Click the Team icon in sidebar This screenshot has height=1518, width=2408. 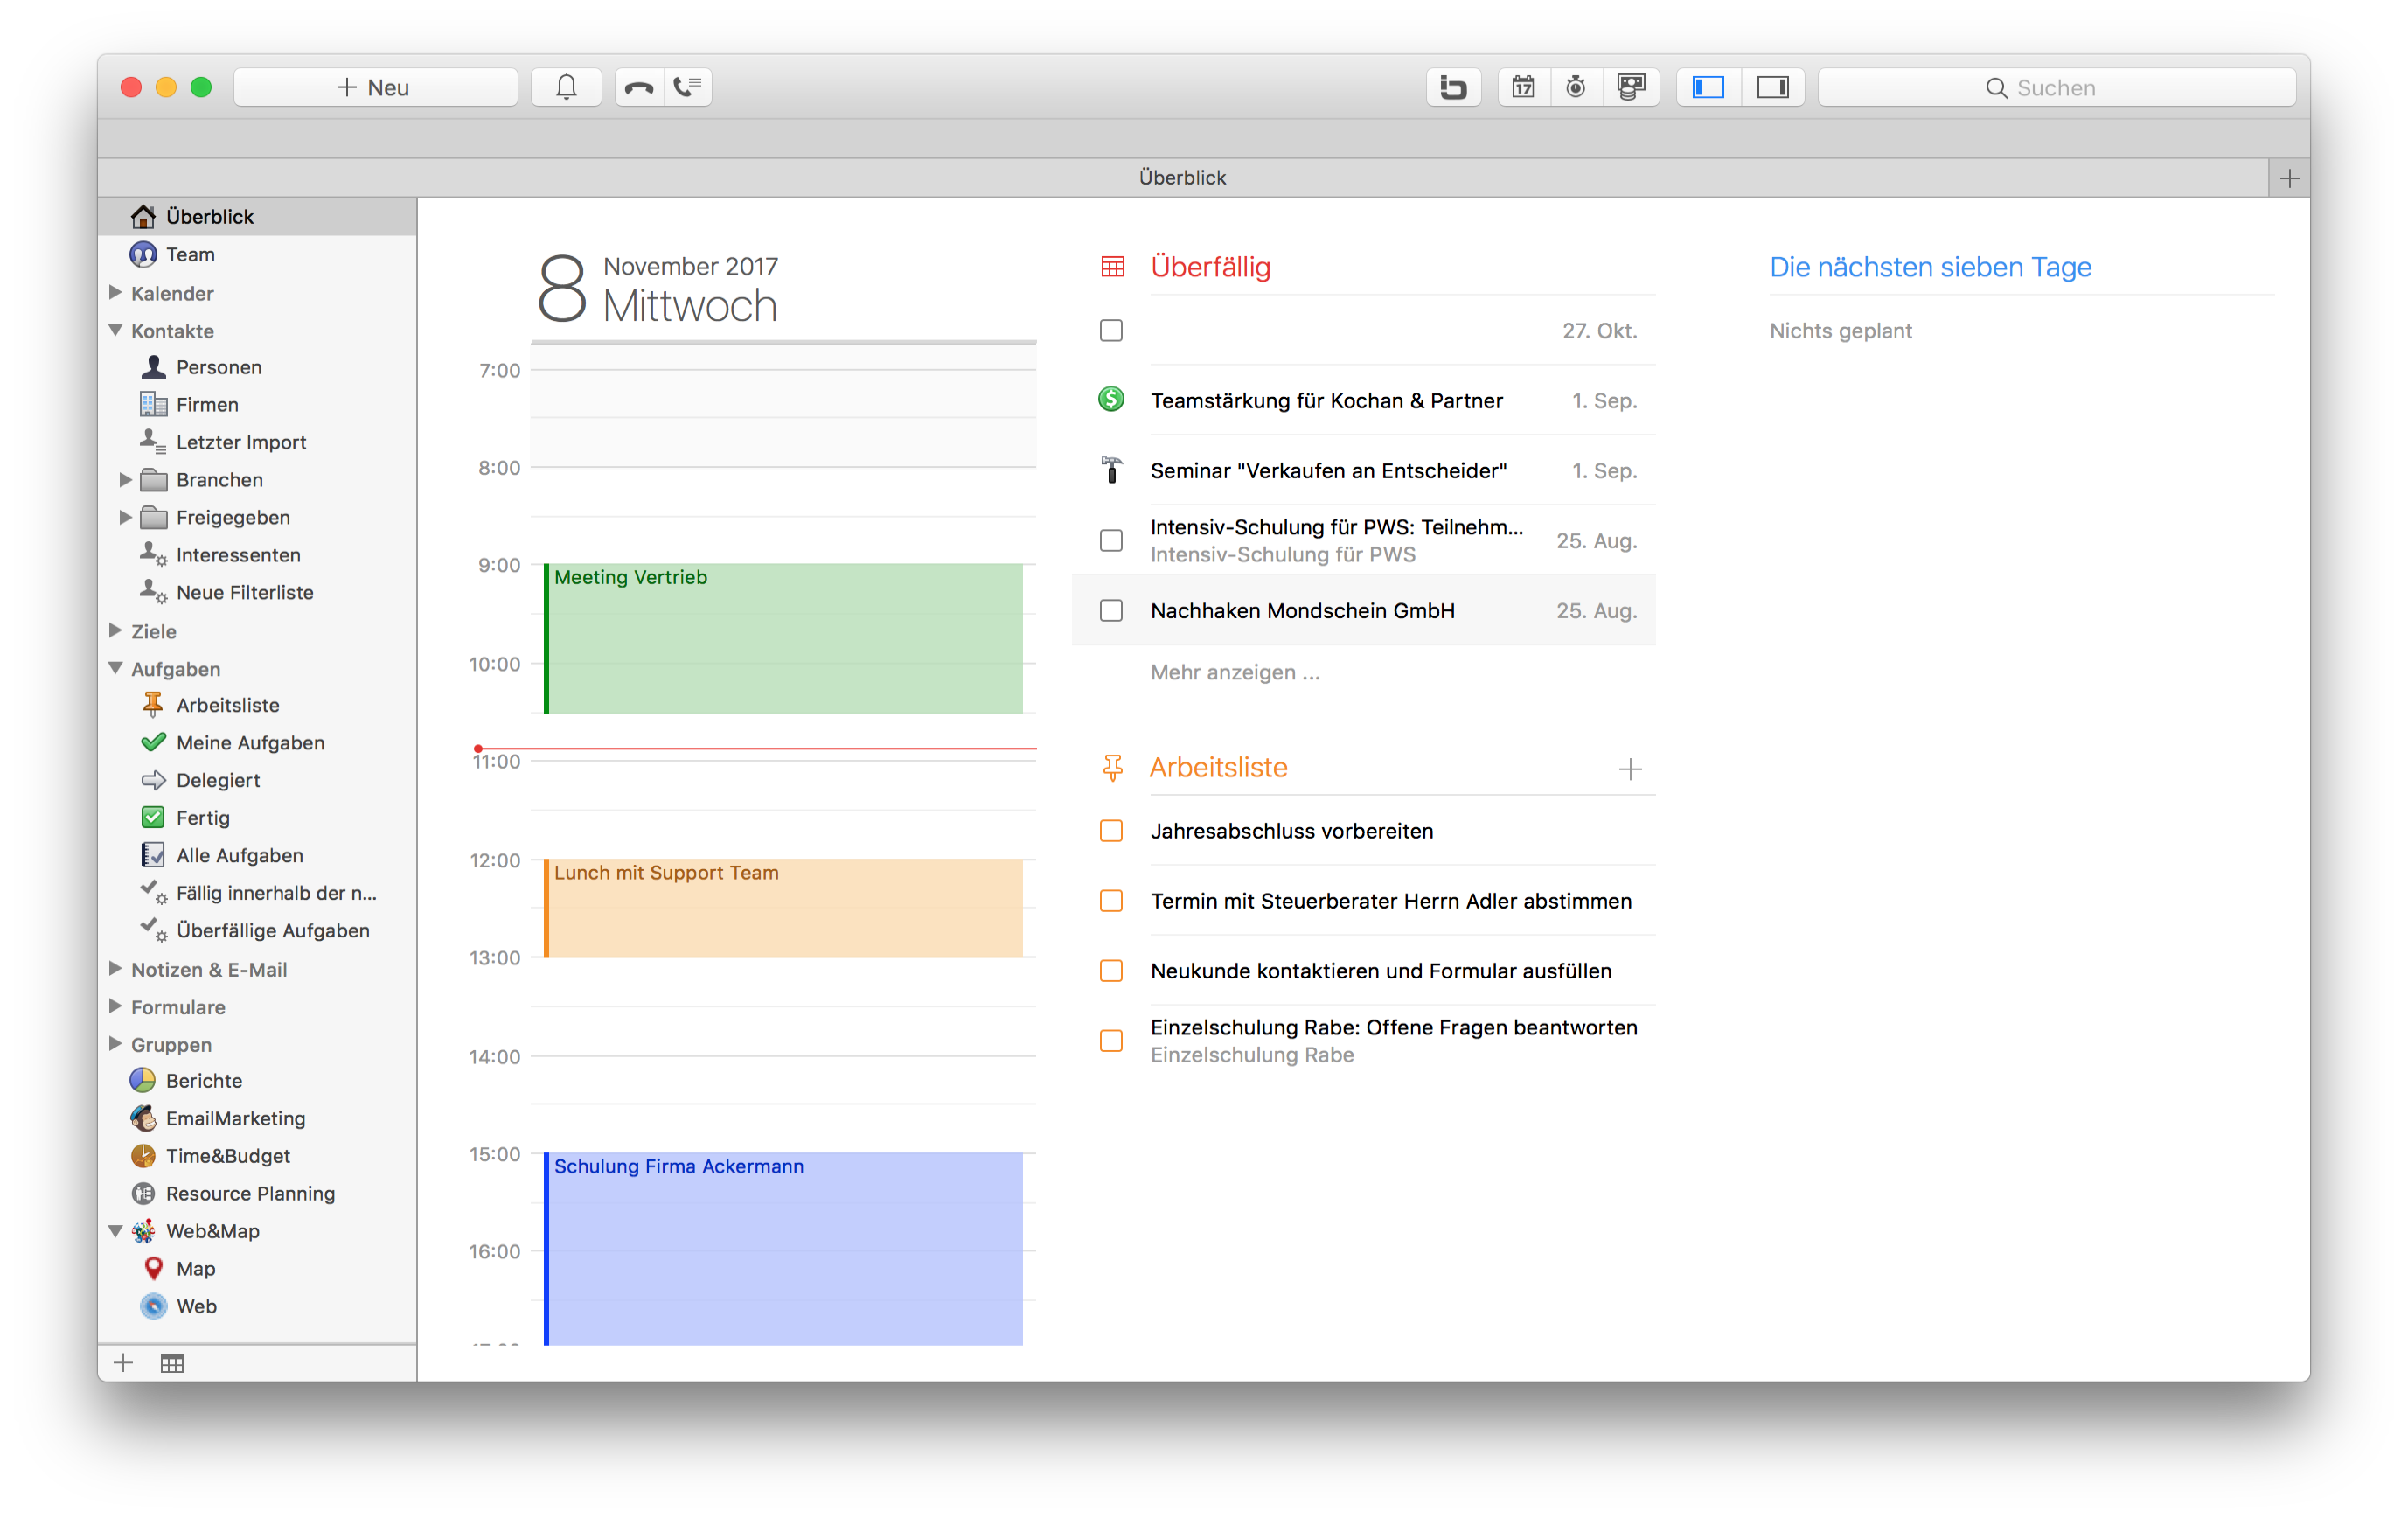[x=143, y=254]
